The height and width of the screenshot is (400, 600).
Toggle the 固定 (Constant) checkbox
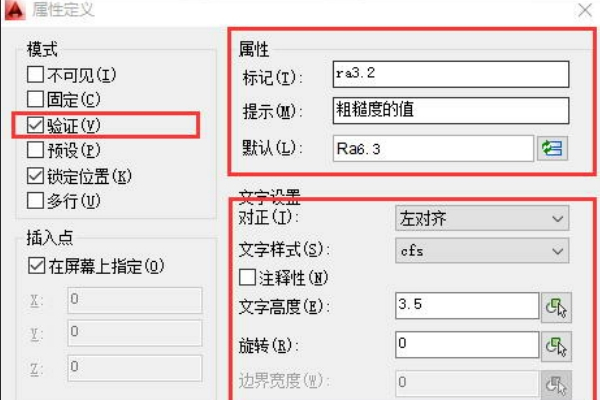tap(36, 99)
